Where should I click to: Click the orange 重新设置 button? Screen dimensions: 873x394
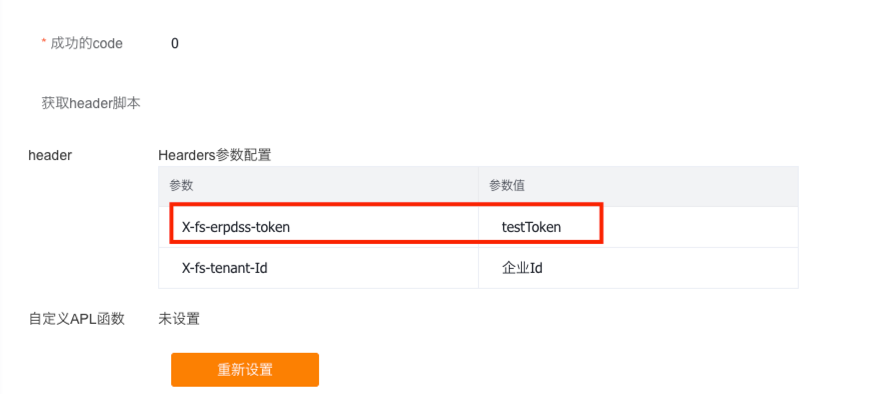coord(244,370)
